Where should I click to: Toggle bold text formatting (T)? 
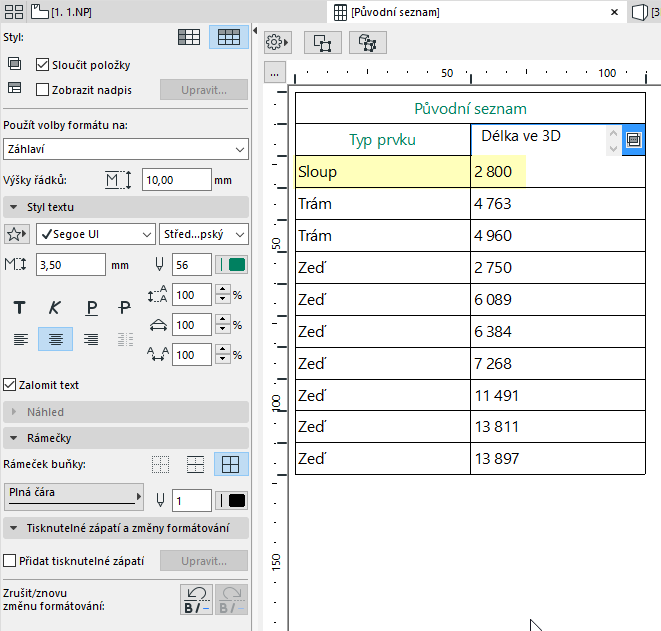(19, 308)
